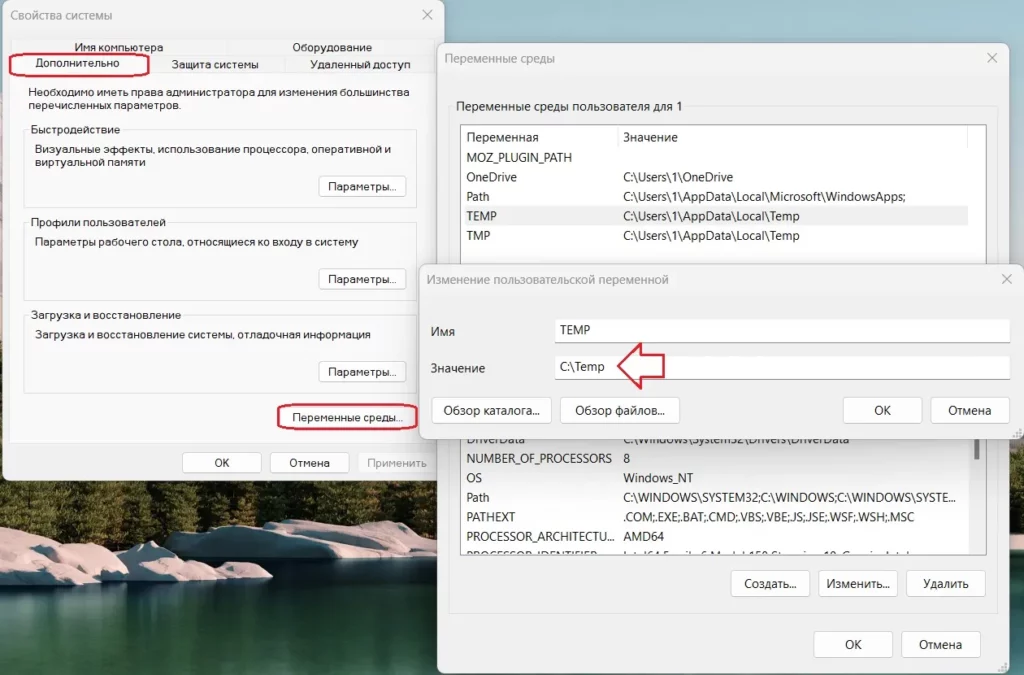Open Переменные среды button
Viewport: 1024px width, 675px height.
[x=347, y=417]
